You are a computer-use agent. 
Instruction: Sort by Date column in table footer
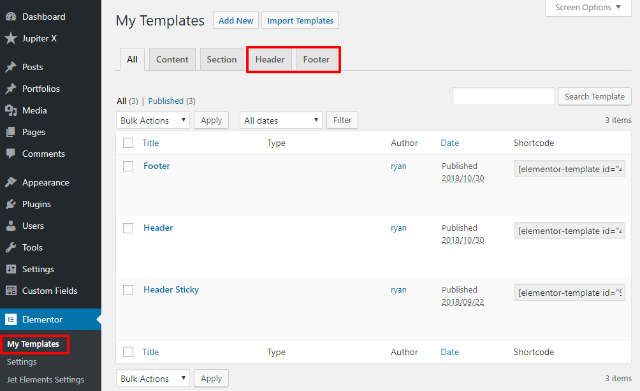[450, 352]
